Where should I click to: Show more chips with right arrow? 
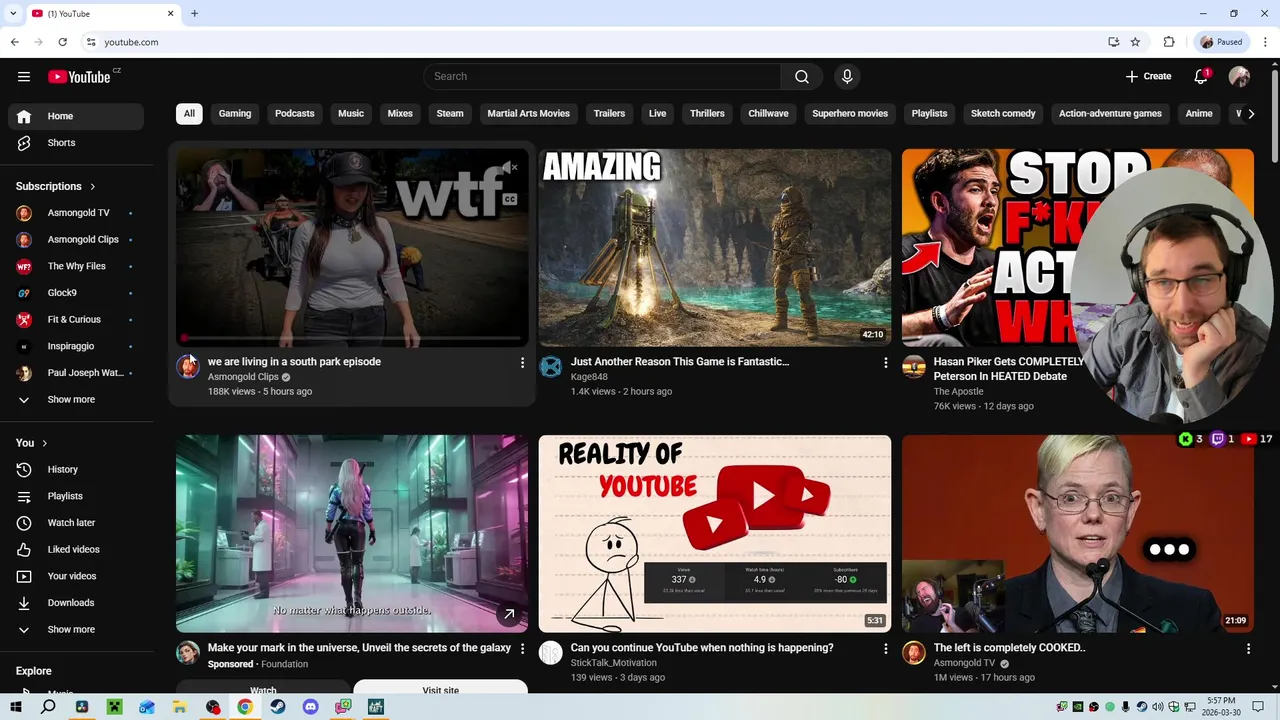pos(1251,114)
